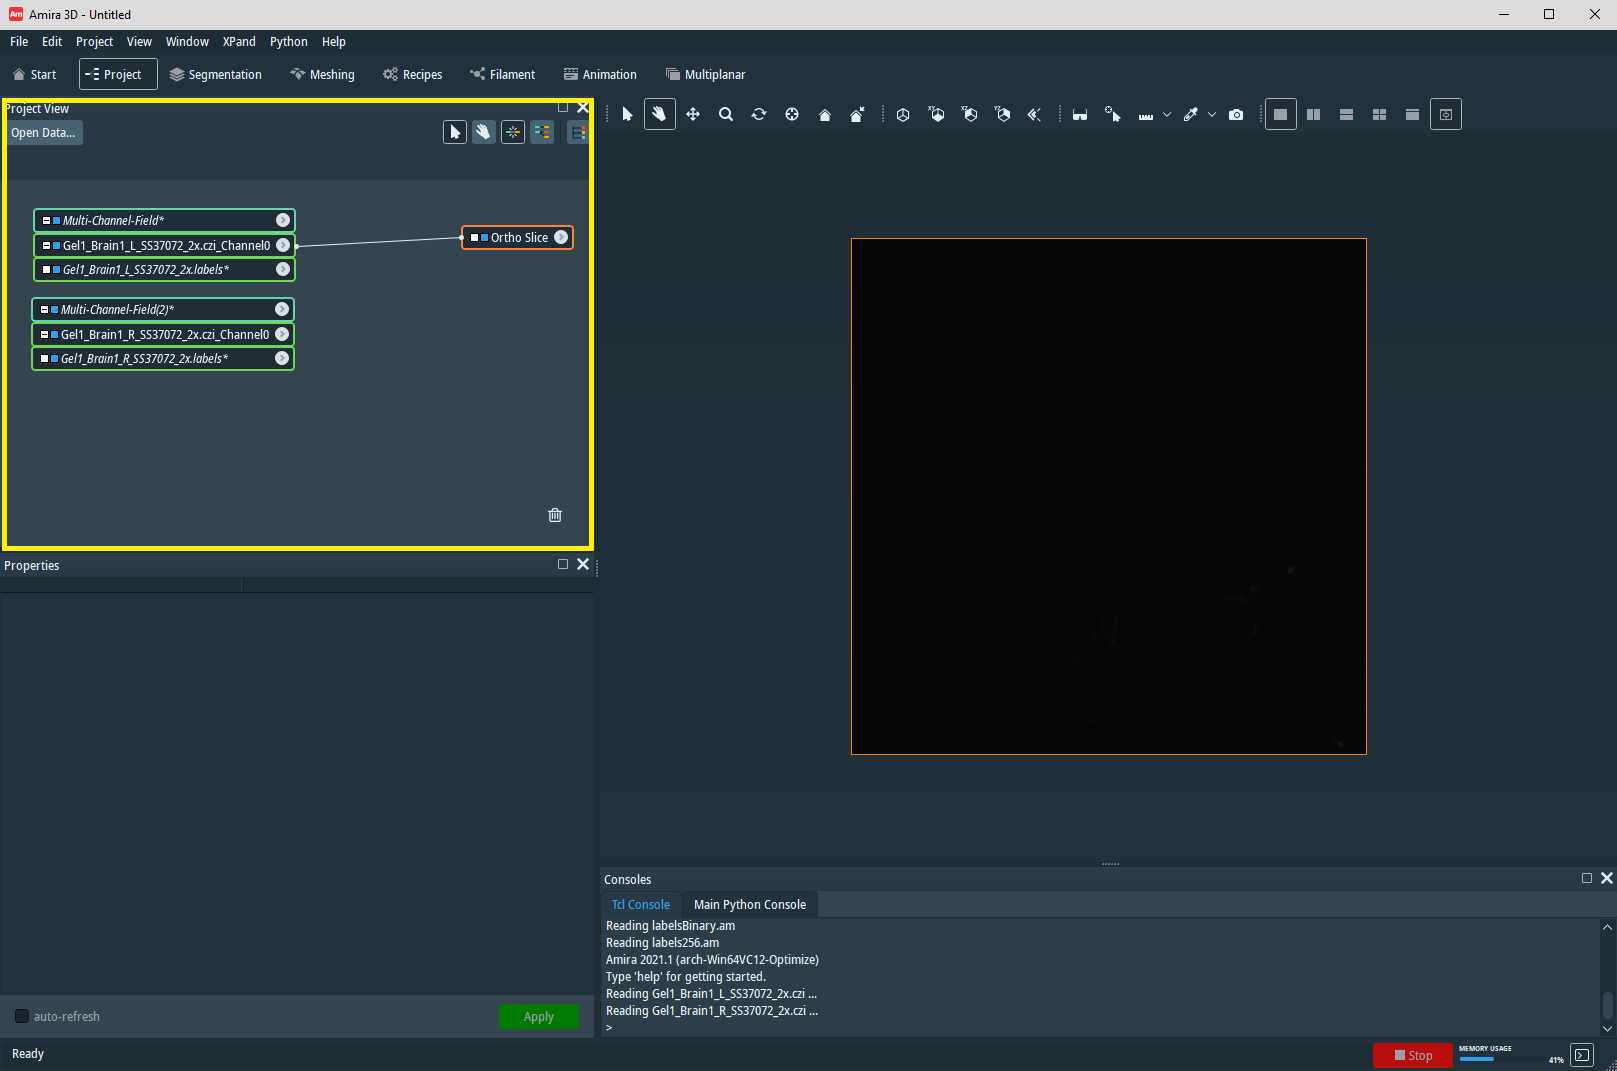Toggle stereo glasses mode icon
Screen dimensions: 1617x1071
click(1080, 115)
